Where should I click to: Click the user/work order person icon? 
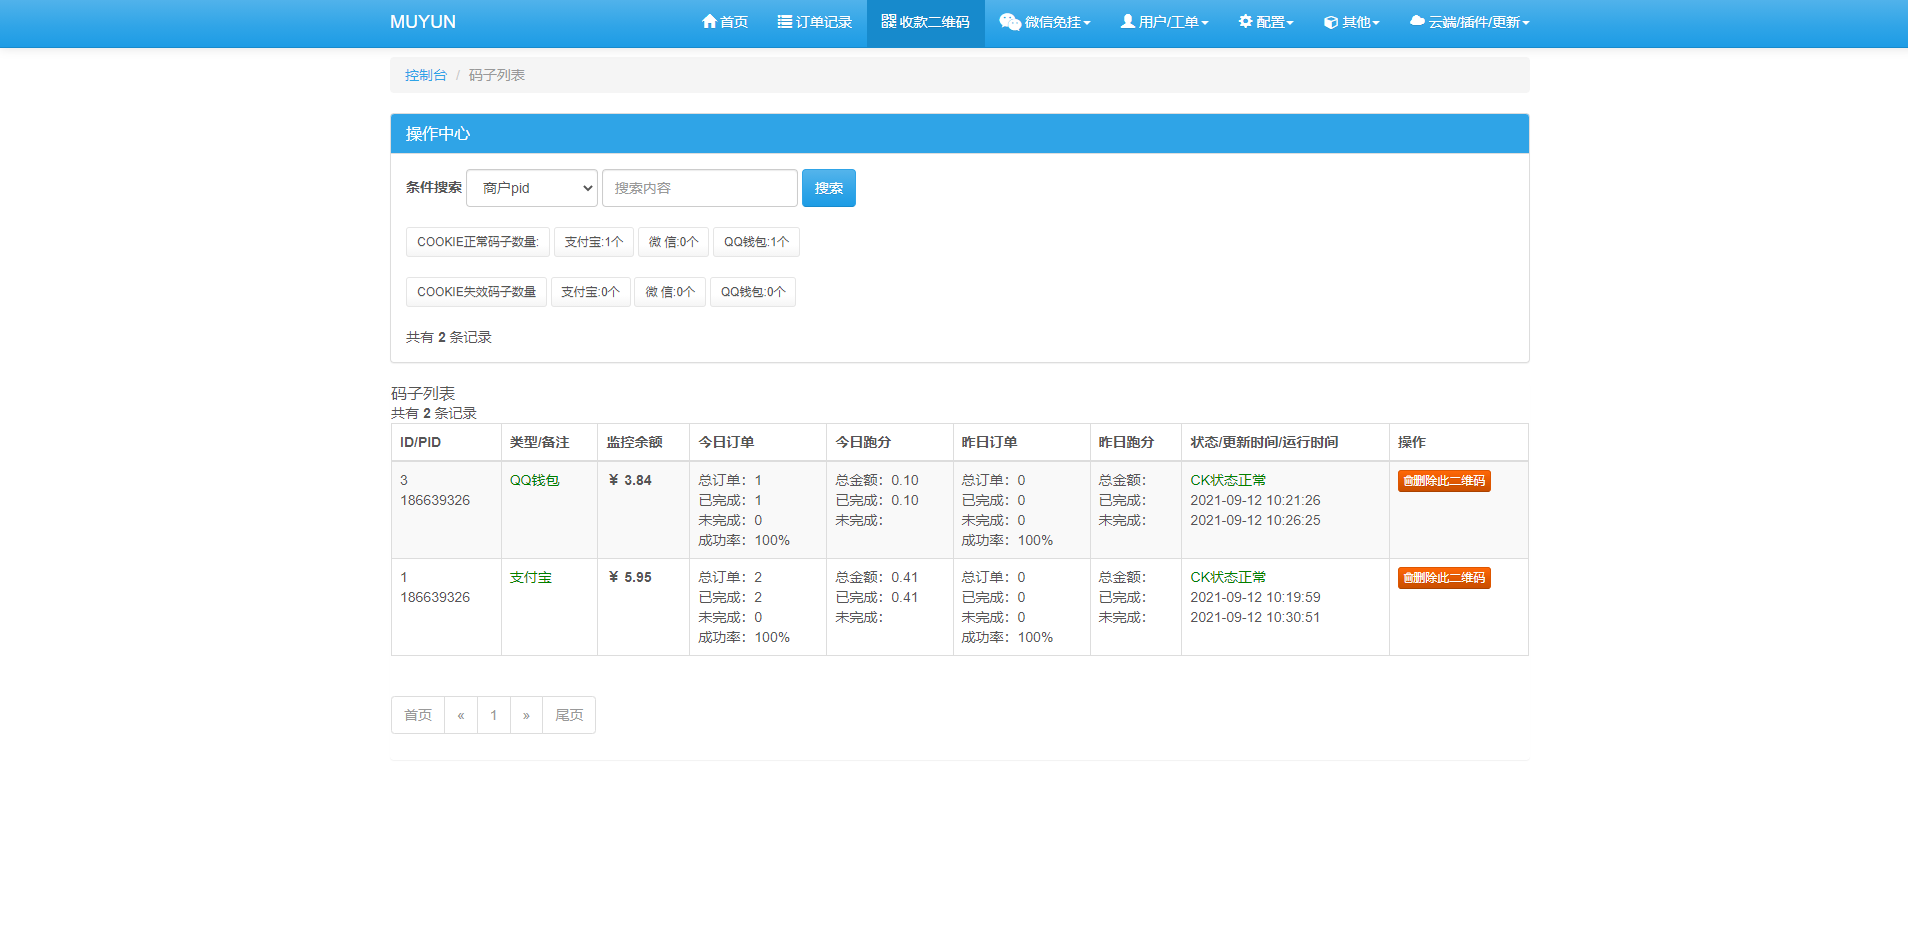[1128, 22]
